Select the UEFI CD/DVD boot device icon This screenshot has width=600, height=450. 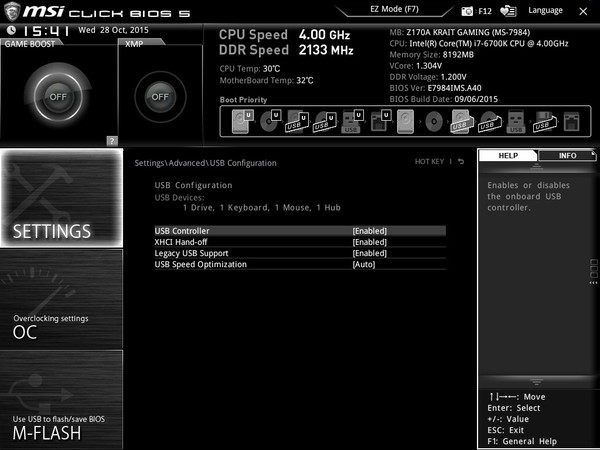(x=270, y=122)
